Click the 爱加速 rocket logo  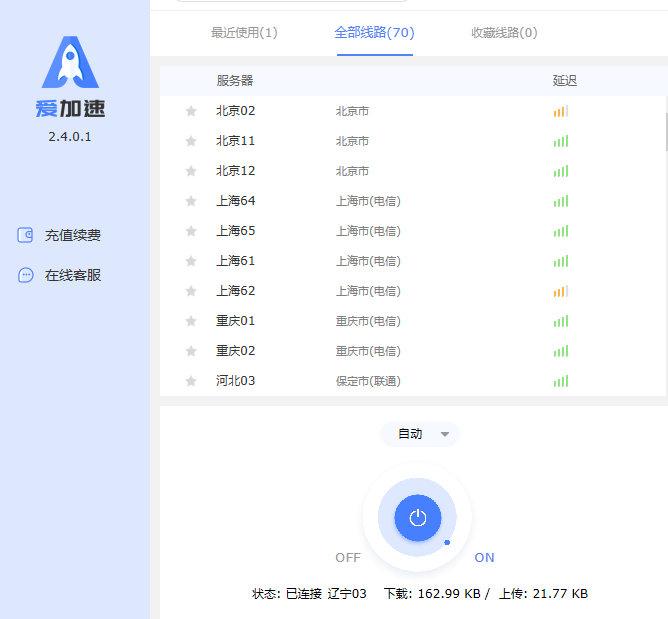70,64
